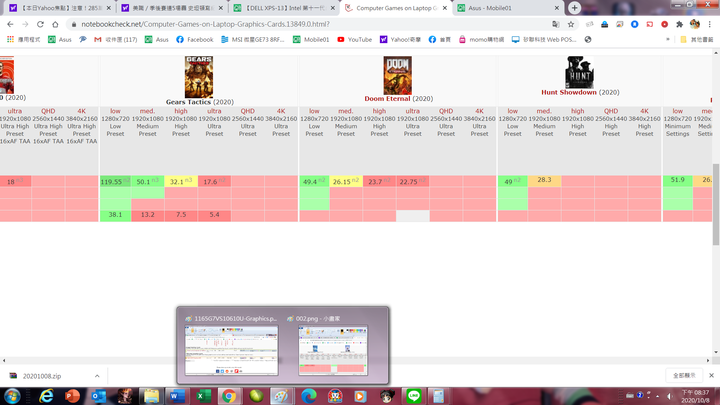Open the Extensions puzzle piece menu
This screenshot has height=405, width=720.
pyautogui.click(x=680, y=24)
